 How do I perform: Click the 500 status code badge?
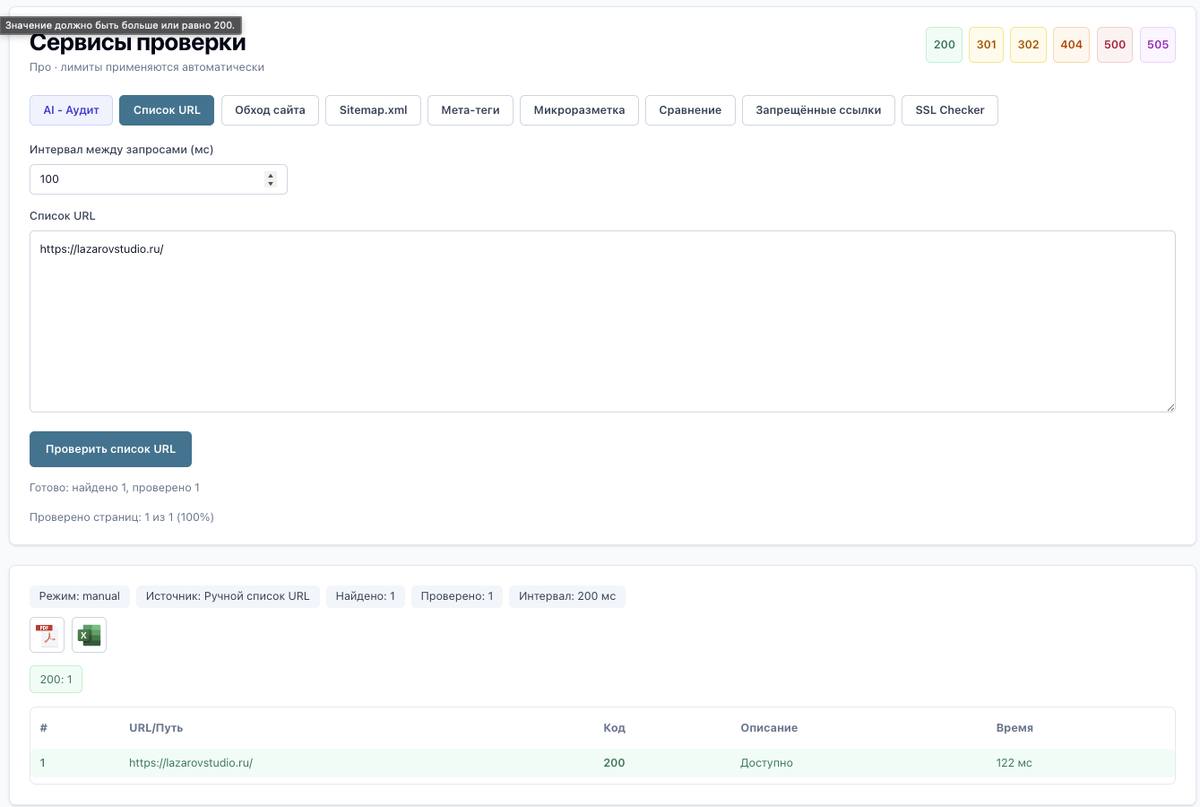coord(1115,45)
